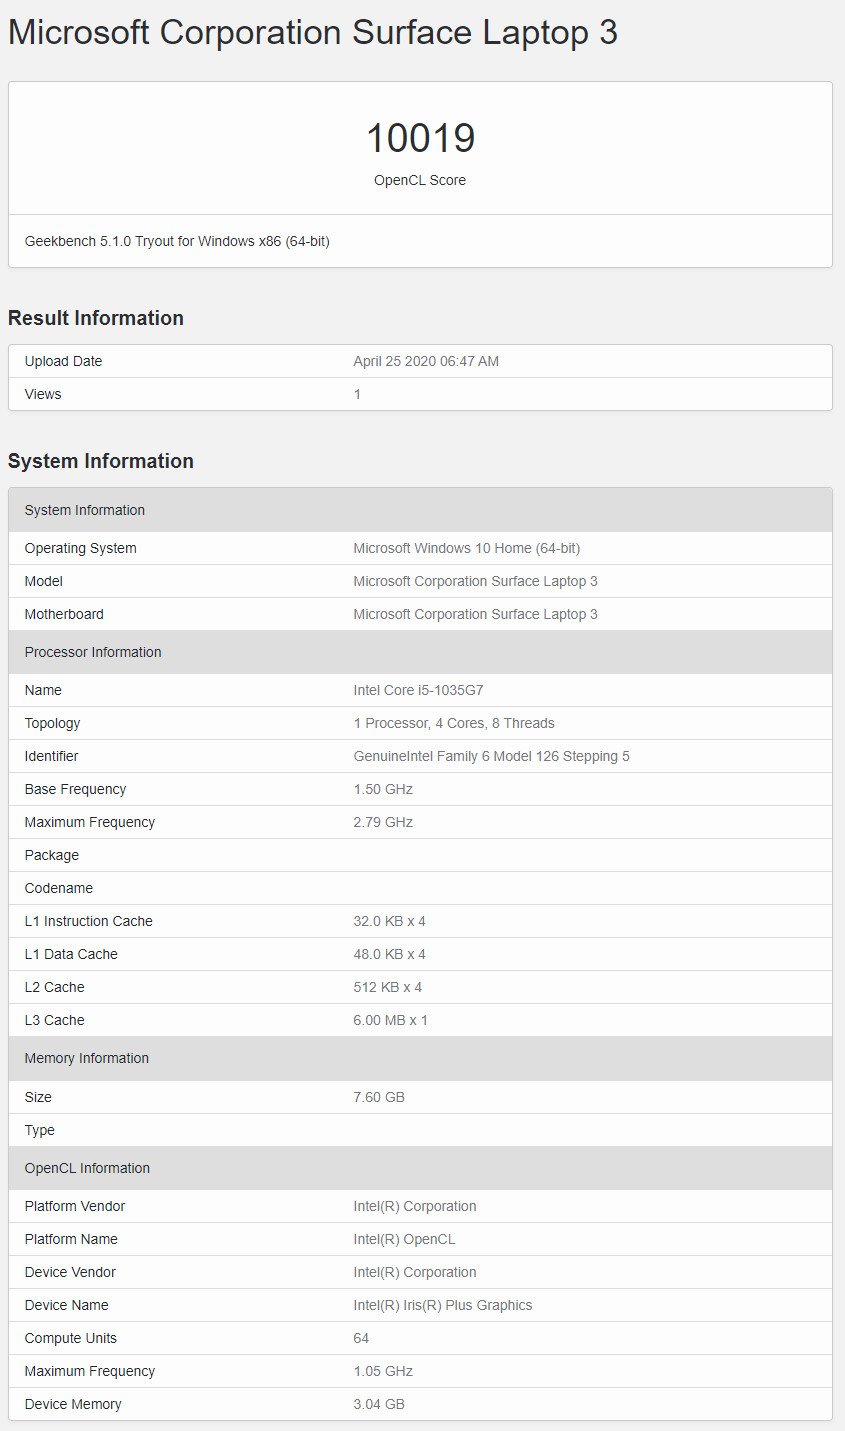Click the "Identifier" row label
Screen dimensions: 845x1431
(x=52, y=756)
